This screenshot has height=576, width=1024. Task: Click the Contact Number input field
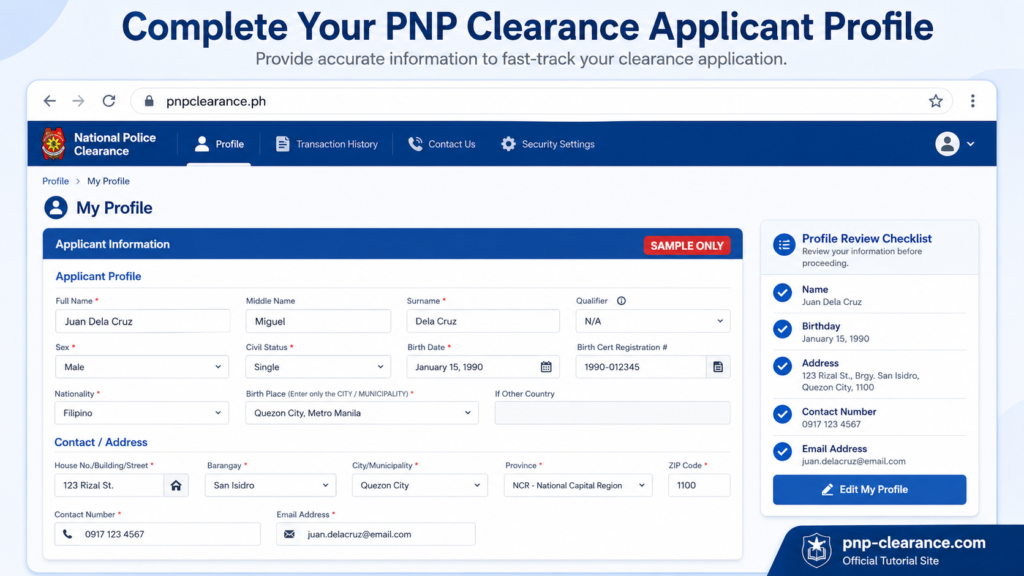coord(157,534)
